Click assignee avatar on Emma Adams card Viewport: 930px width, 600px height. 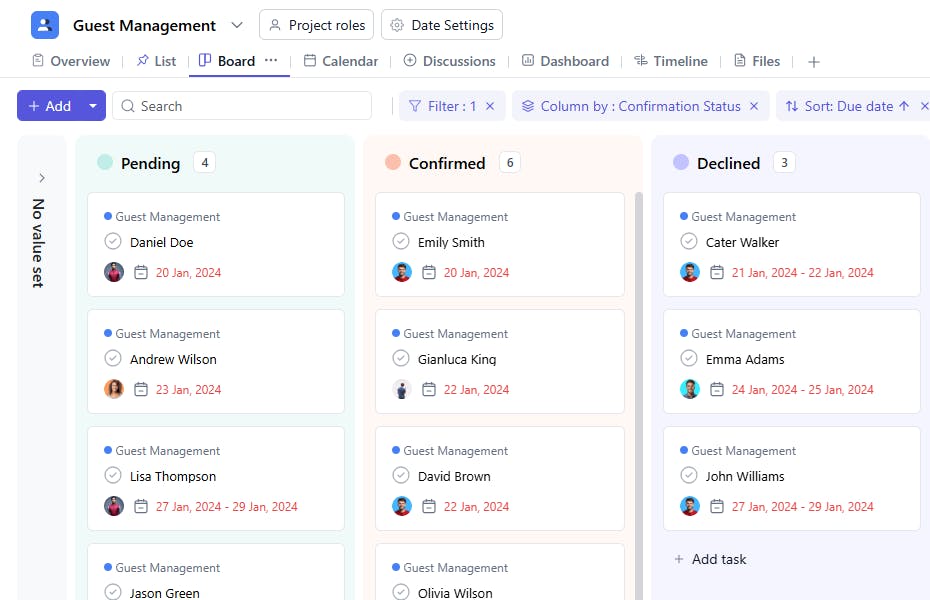pyautogui.click(x=690, y=389)
